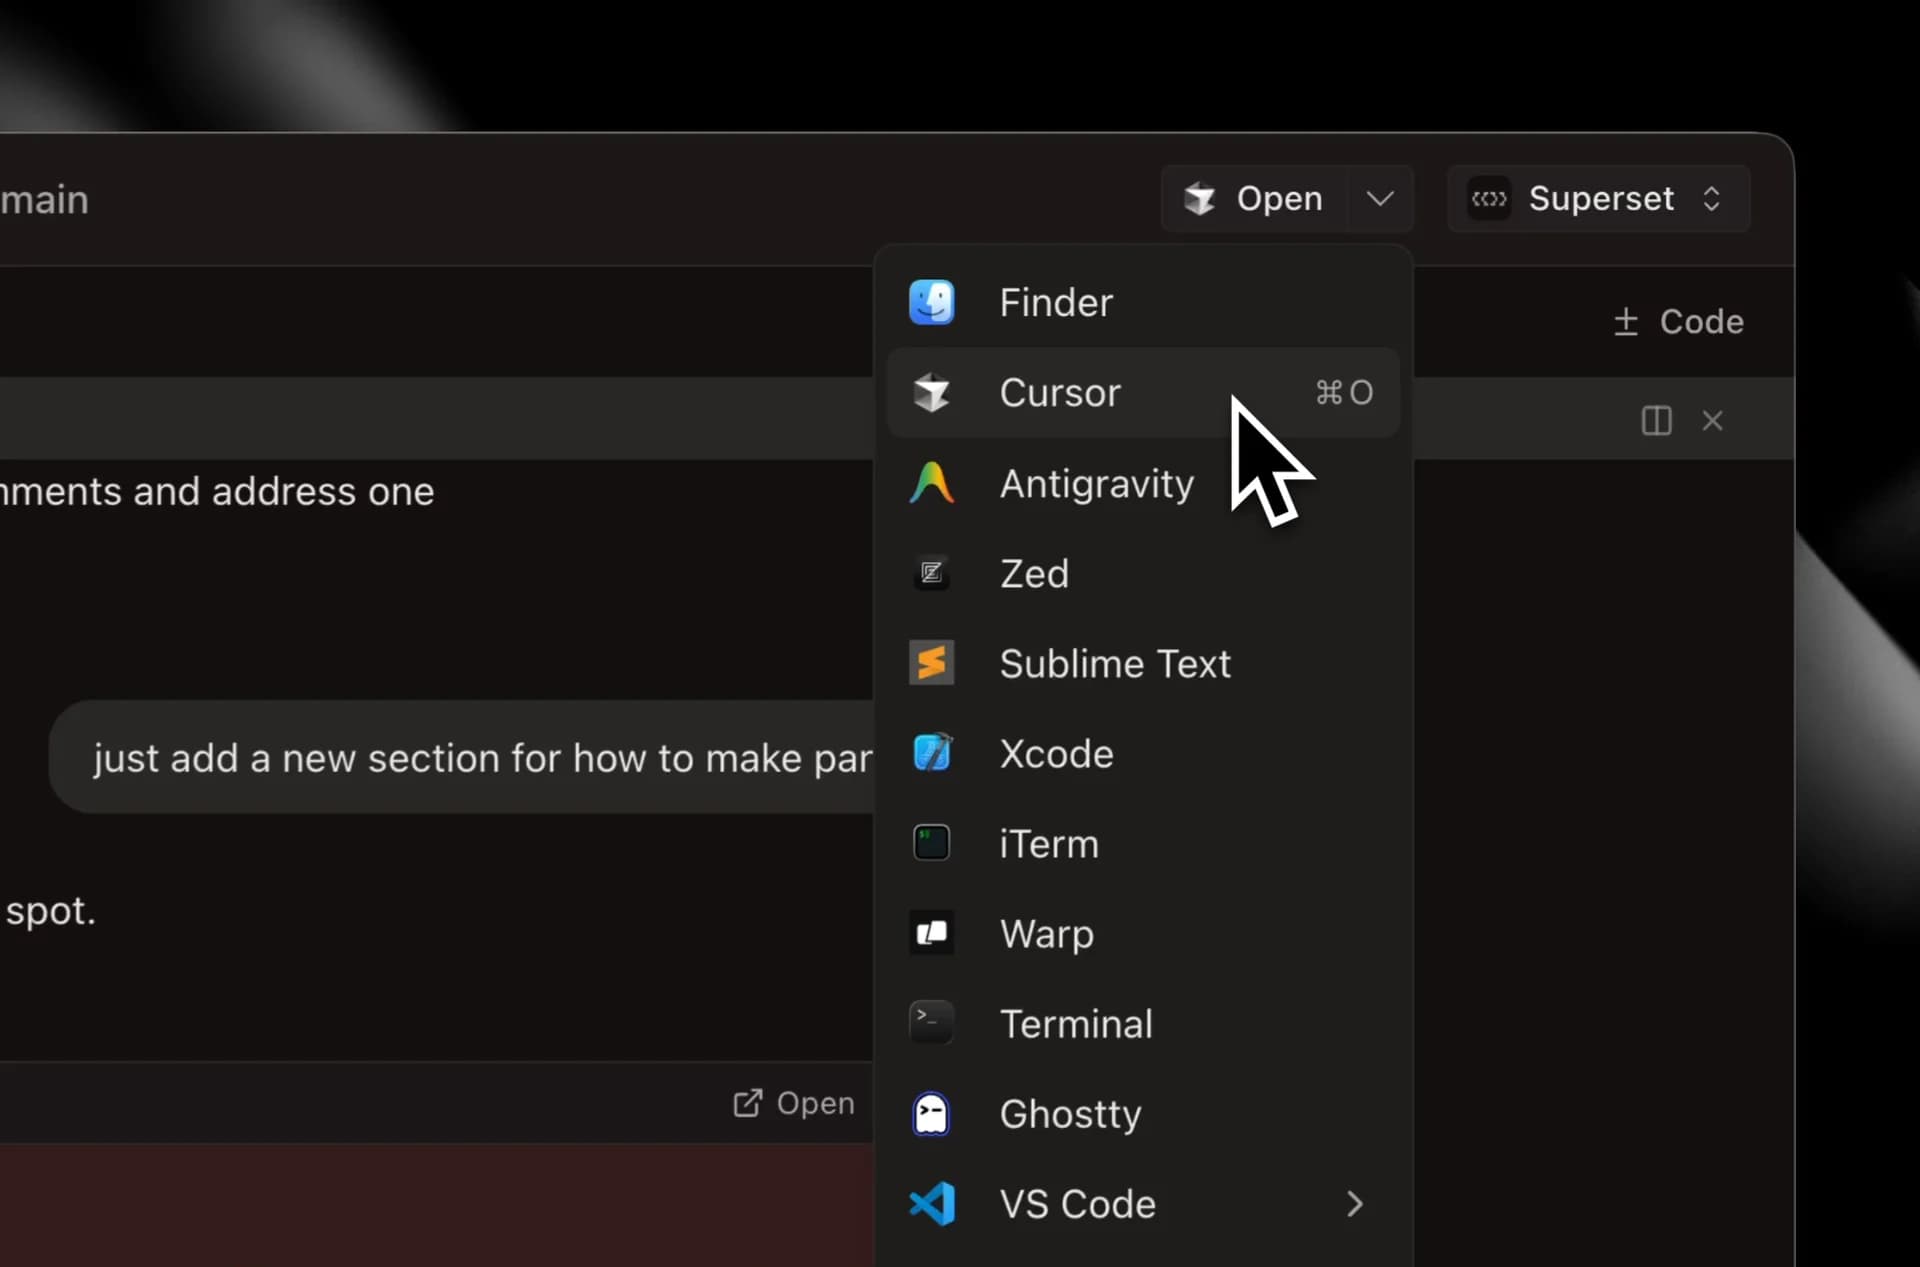Screen dimensions: 1920x1267
Task: Click the external Open link near the bottom
Action: [x=793, y=1103]
